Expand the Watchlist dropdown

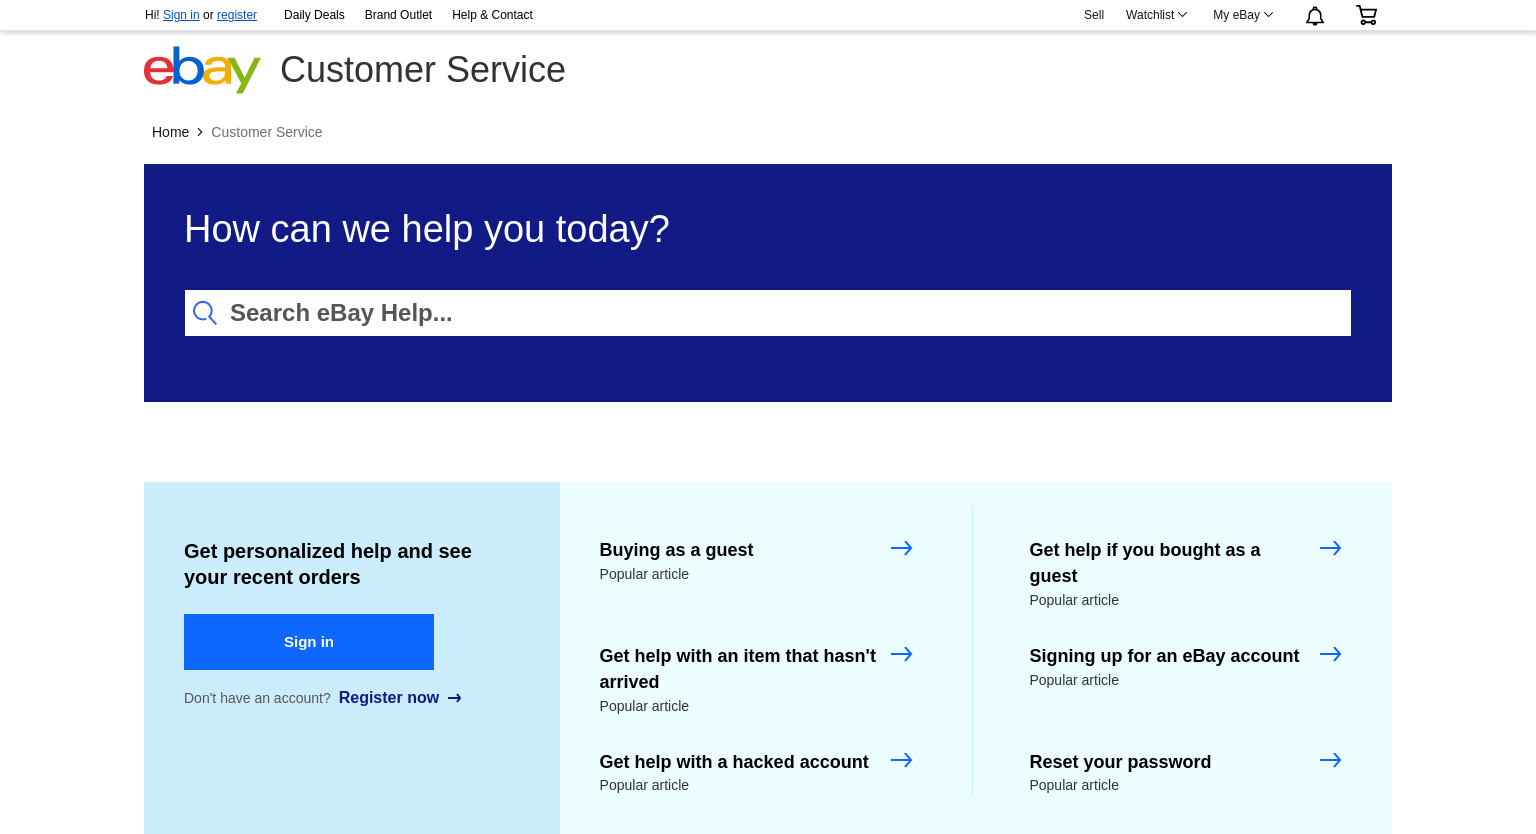pos(1156,15)
